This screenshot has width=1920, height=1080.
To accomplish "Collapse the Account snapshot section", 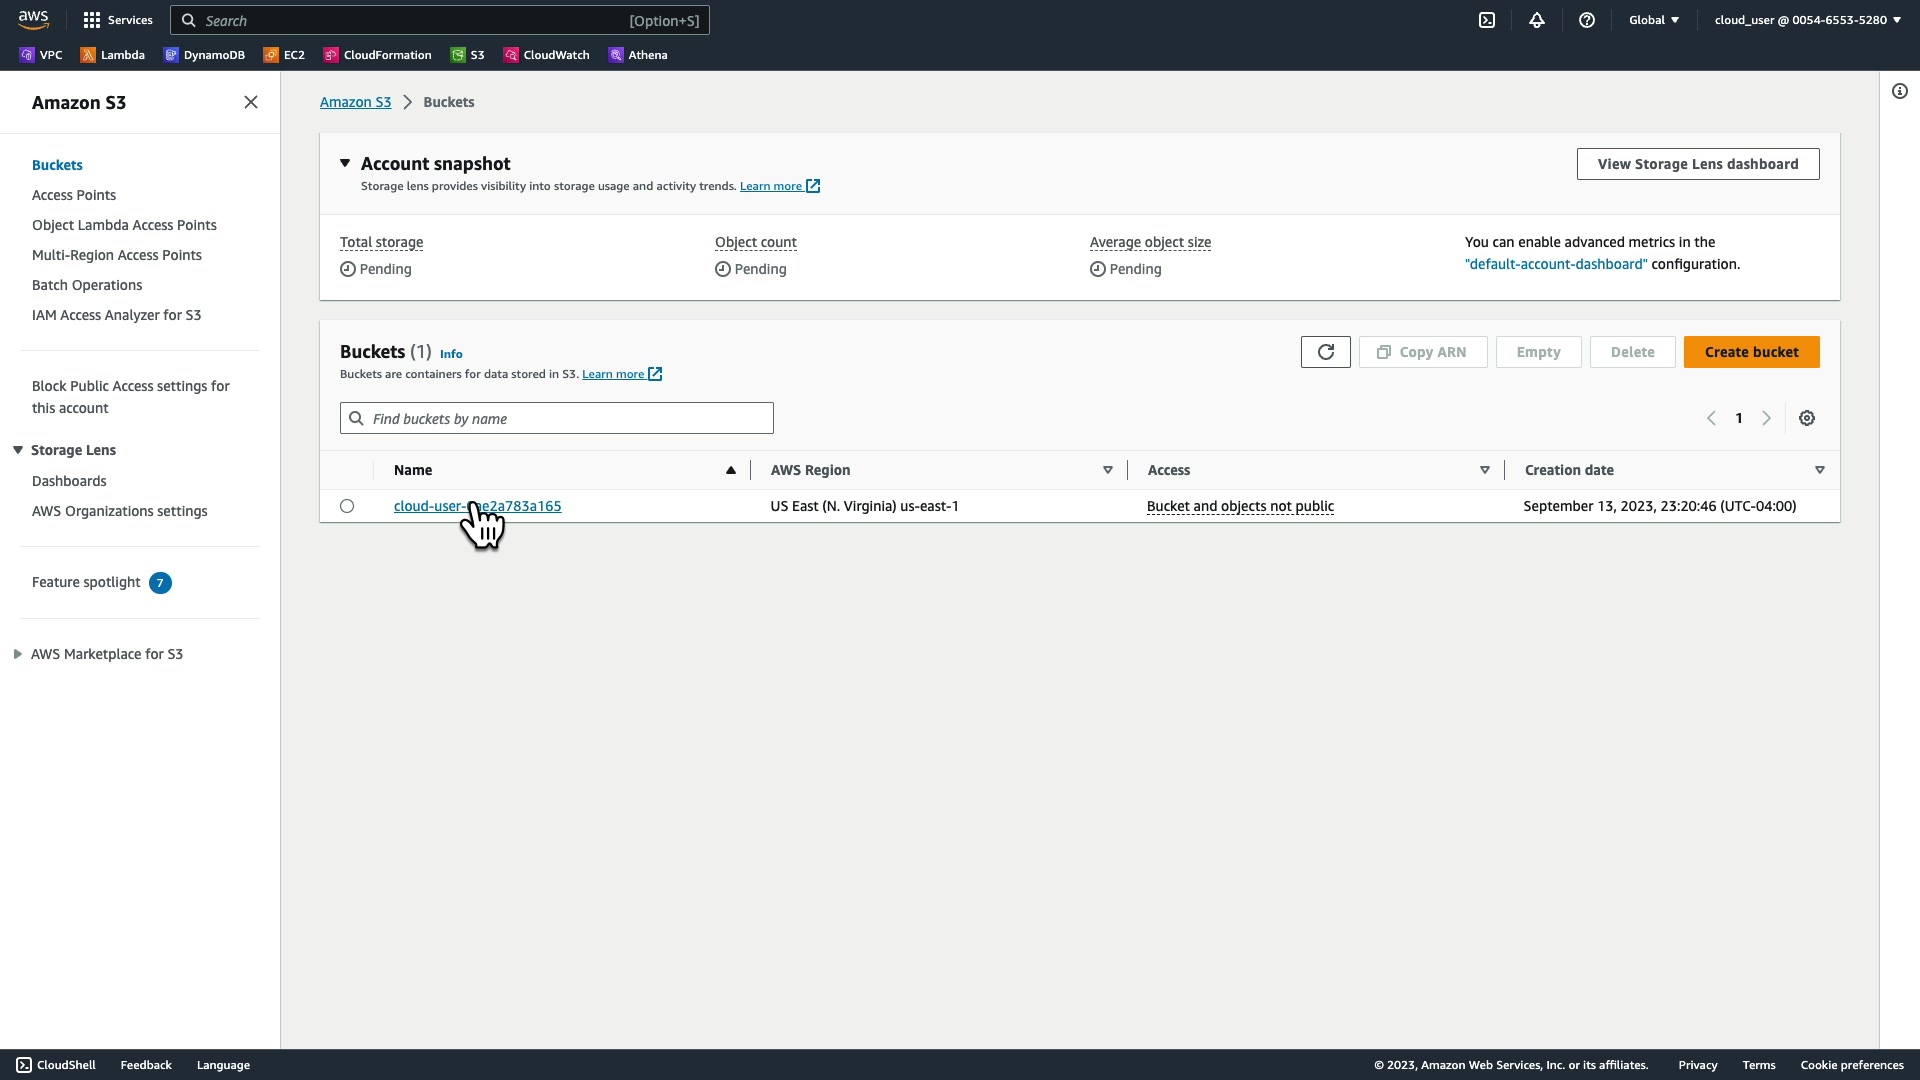I will [345, 163].
